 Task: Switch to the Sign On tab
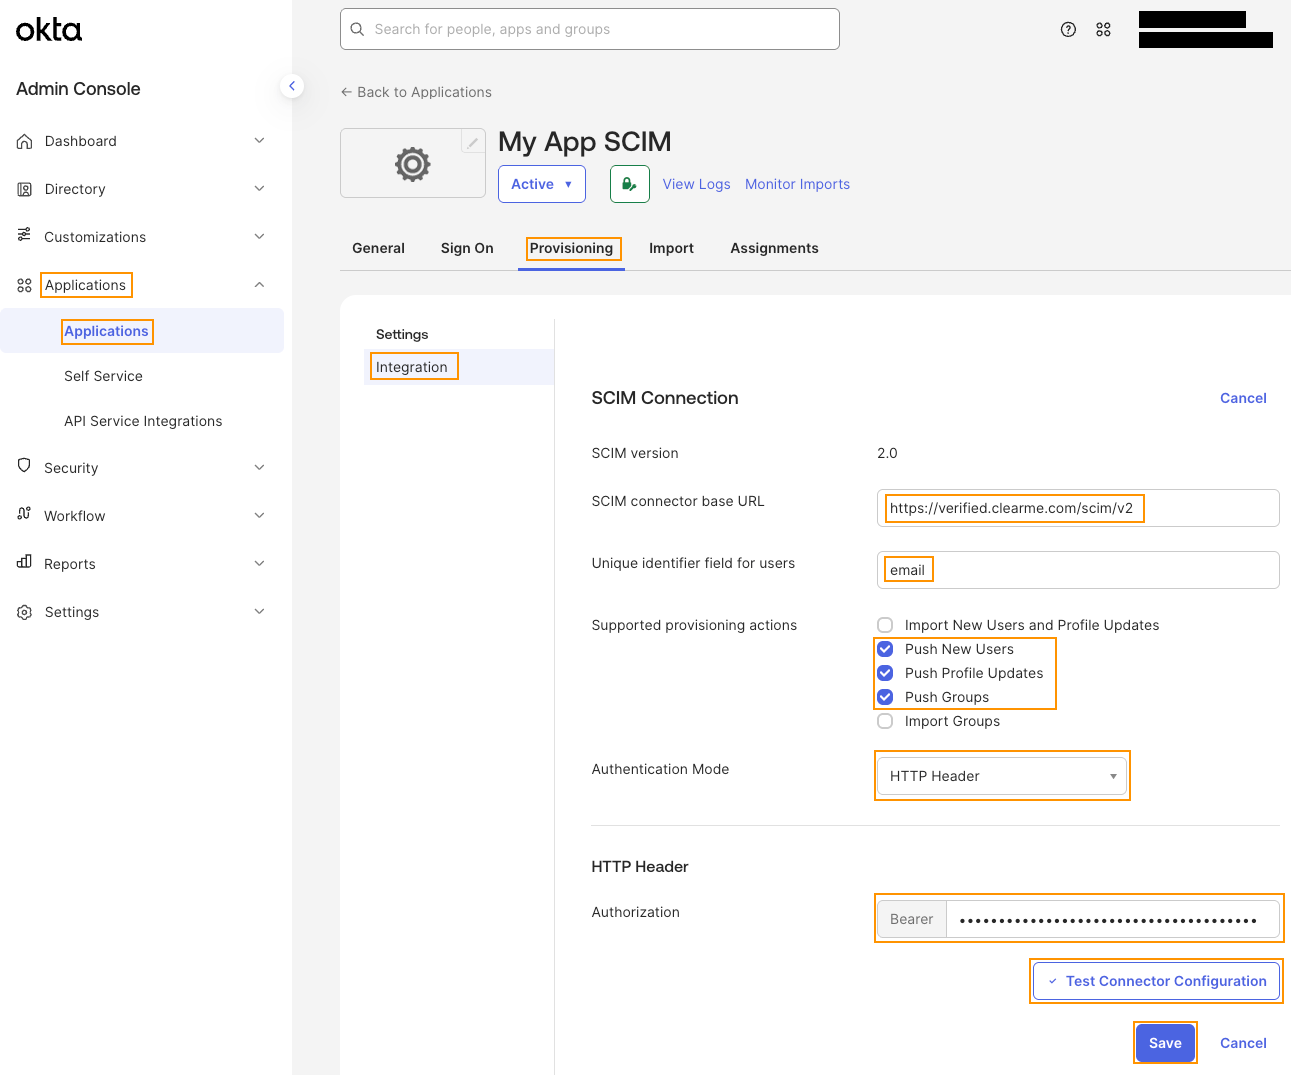[x=467, y=248]
